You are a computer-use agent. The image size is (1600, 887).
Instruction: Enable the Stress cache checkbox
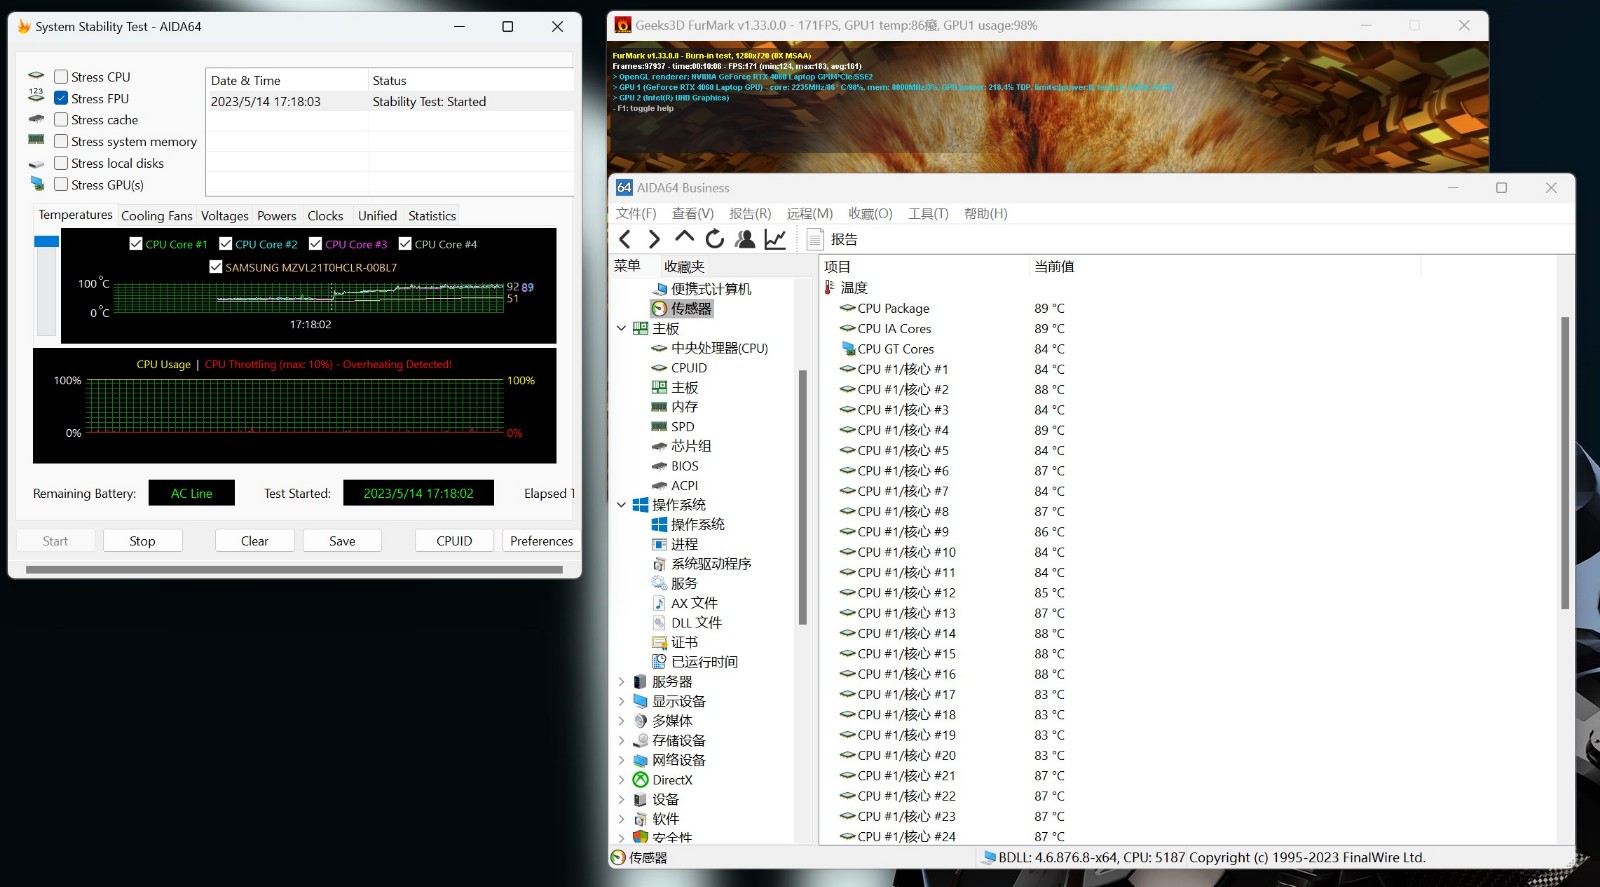point(61,120)
